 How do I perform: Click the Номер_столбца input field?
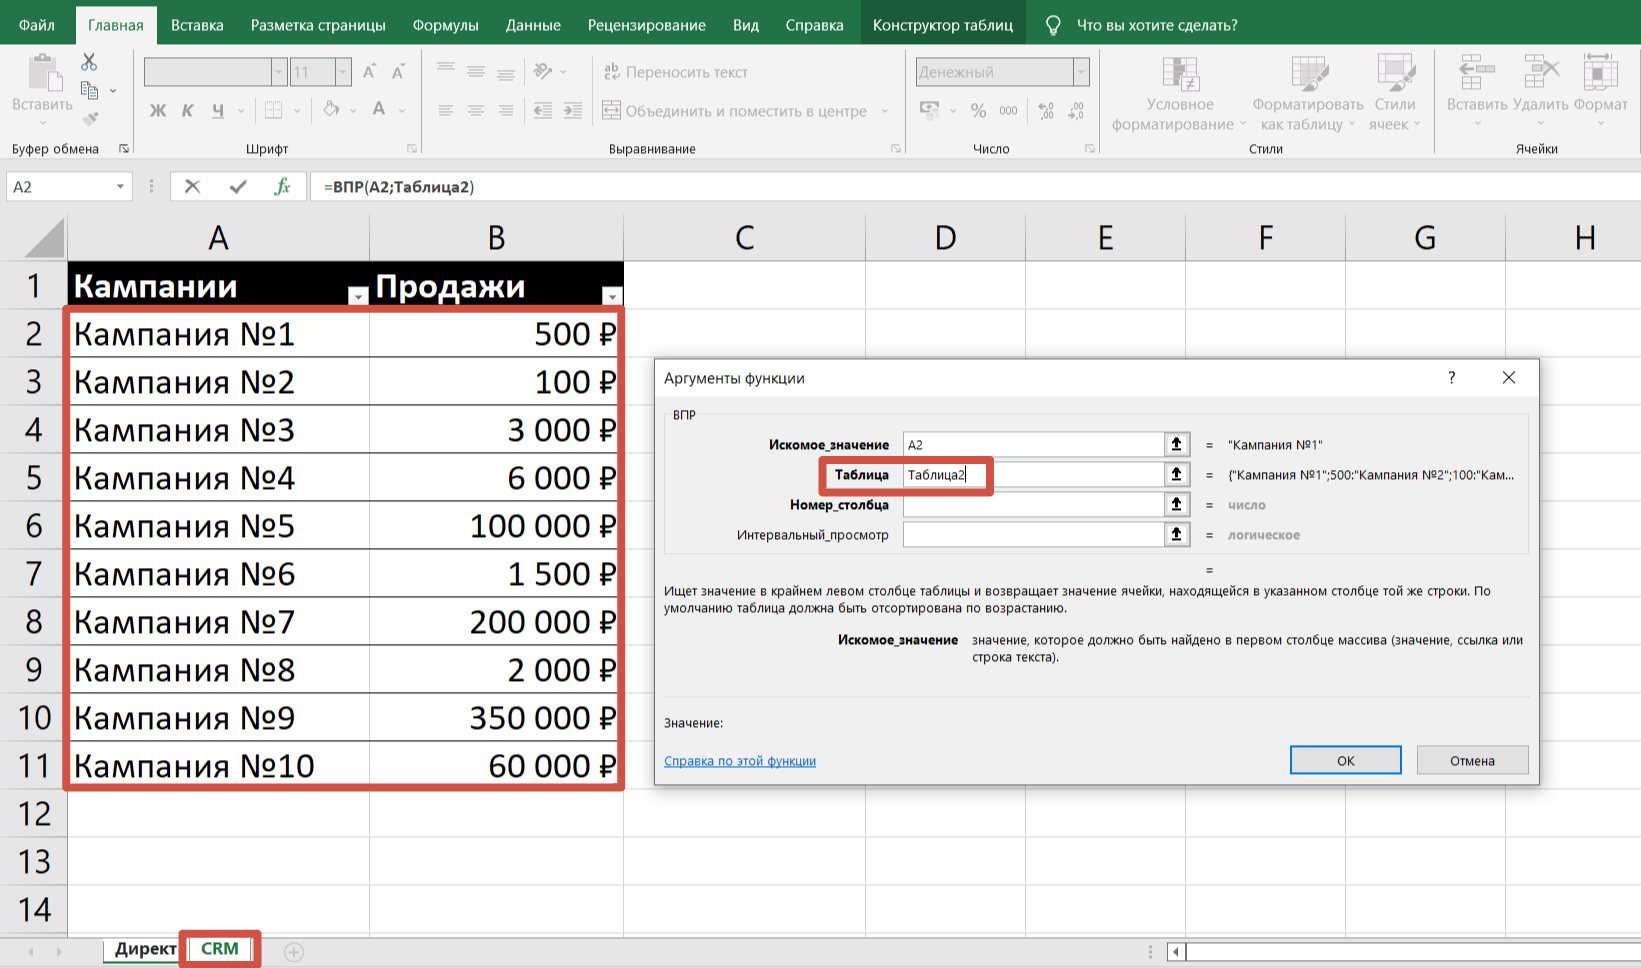(1033, 505)
